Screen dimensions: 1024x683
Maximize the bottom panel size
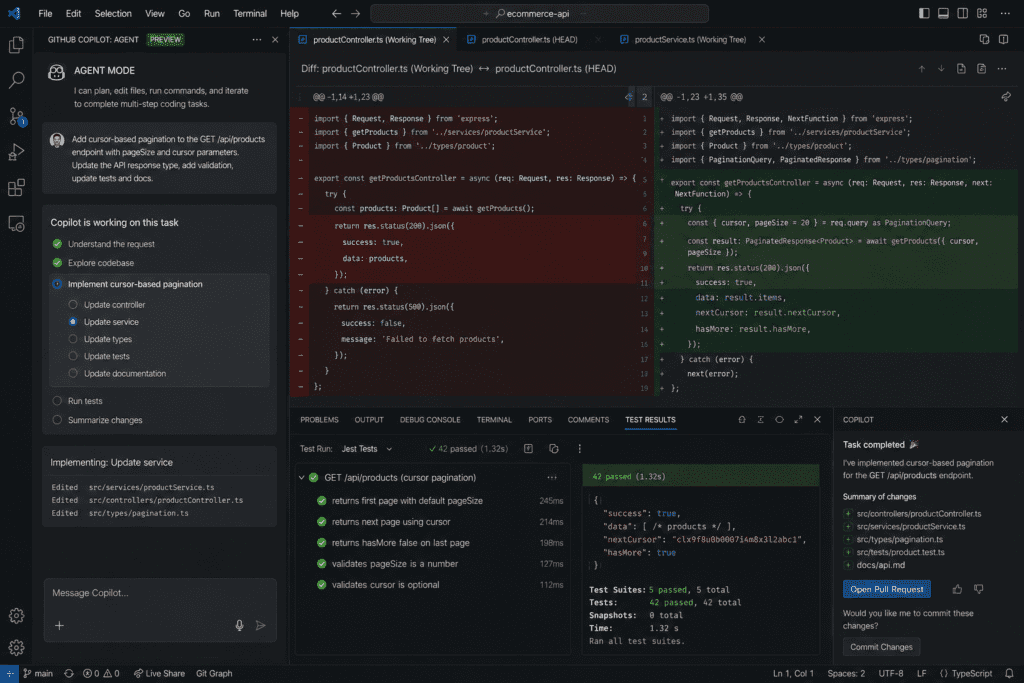coord(798,420)
